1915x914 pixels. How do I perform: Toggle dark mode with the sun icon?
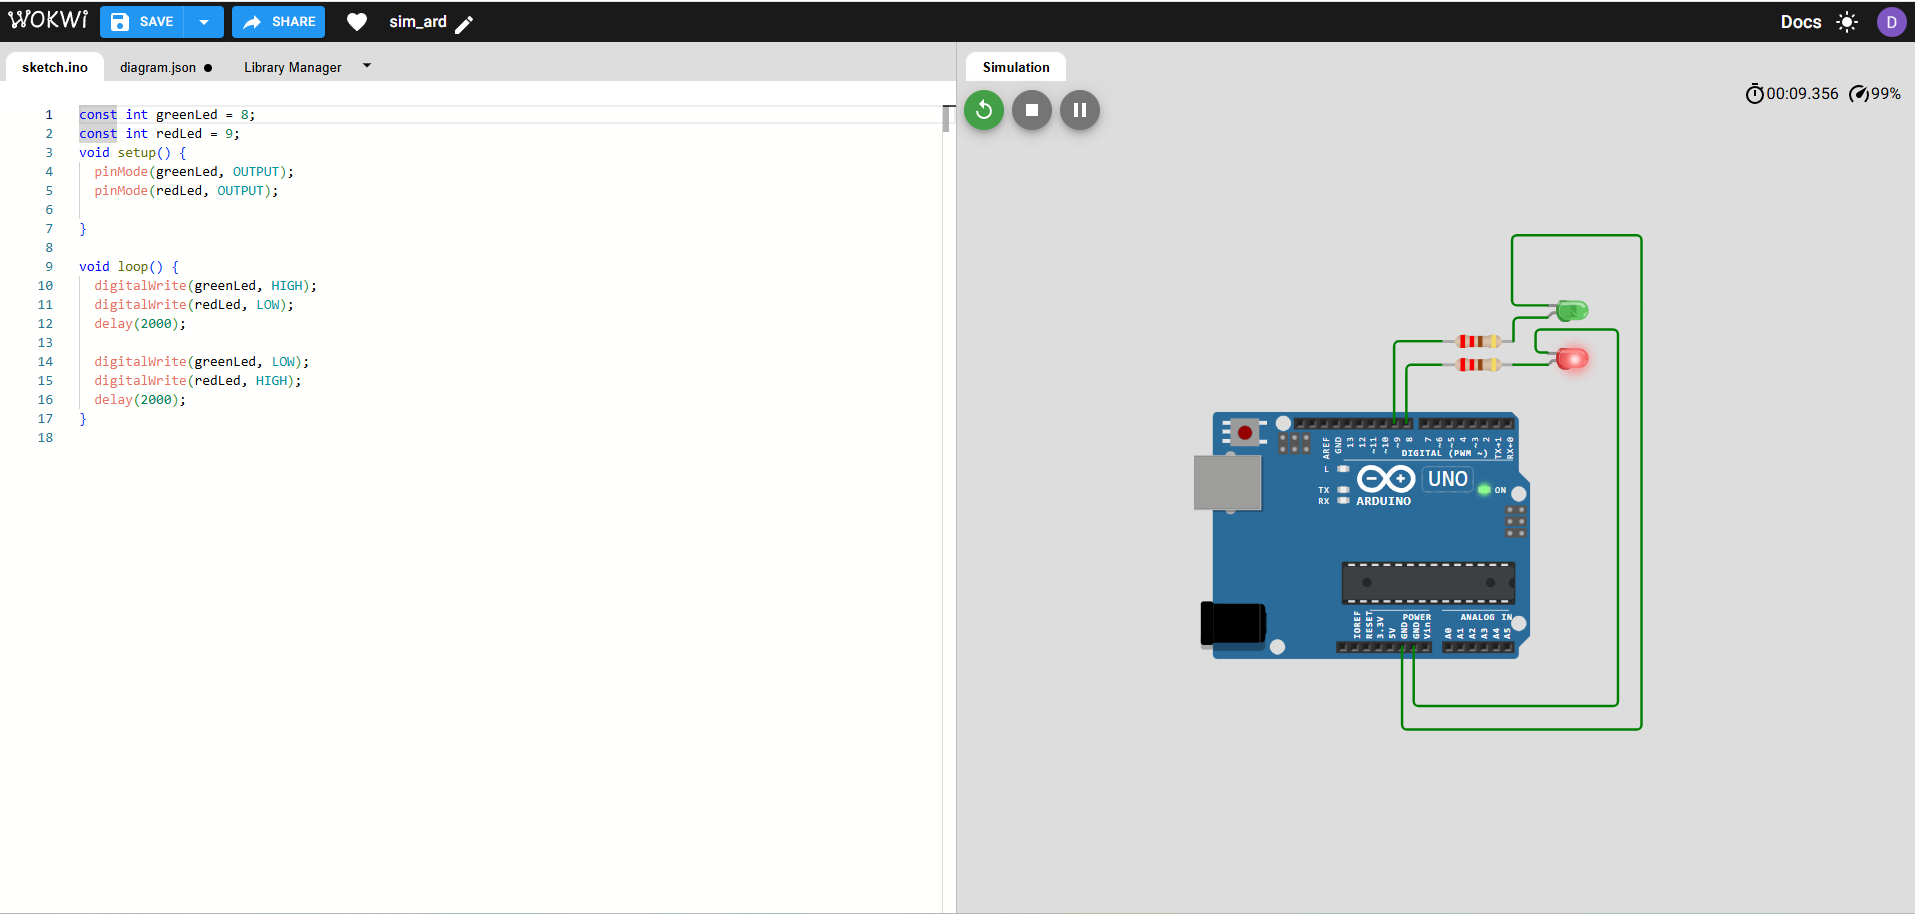[x=1847, y=21]
